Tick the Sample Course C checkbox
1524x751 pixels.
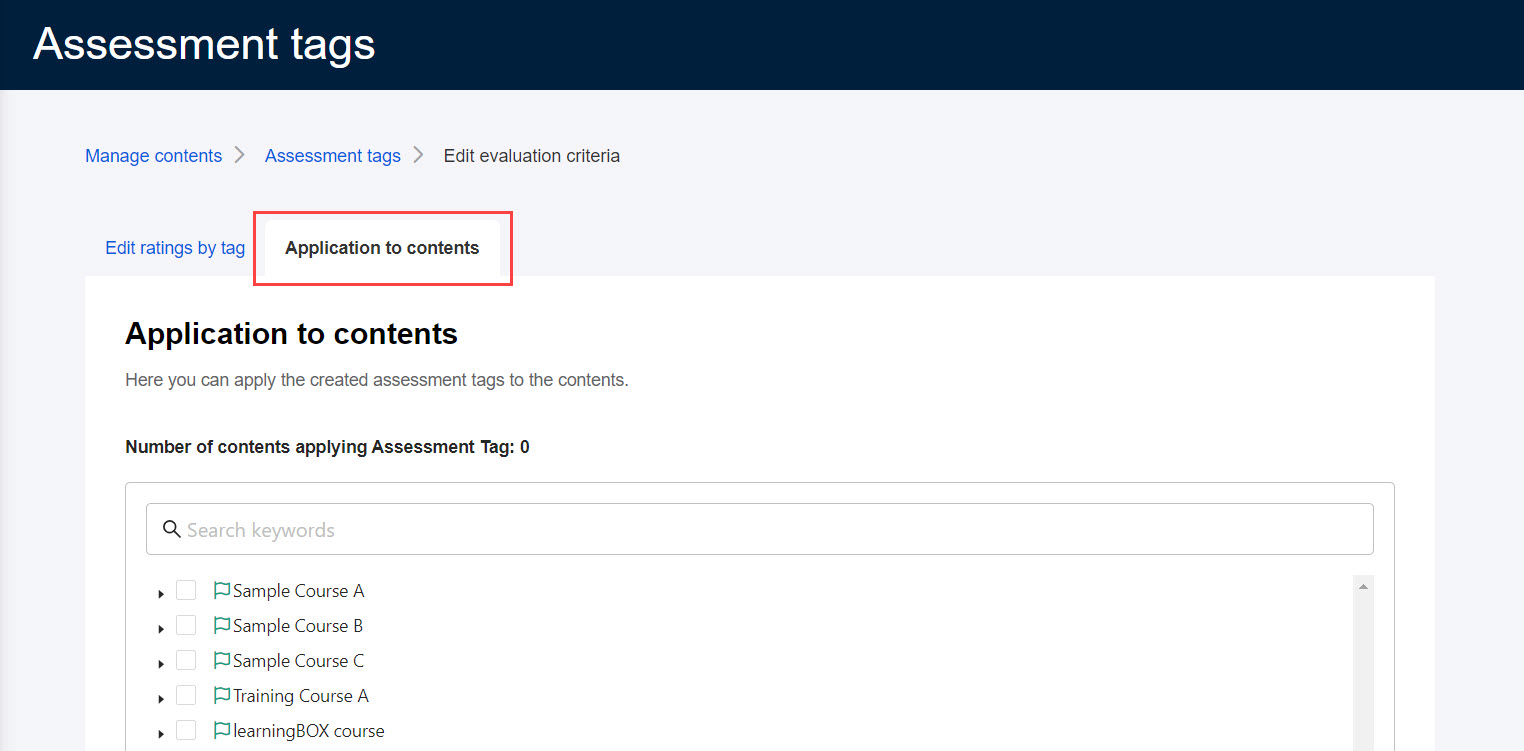tap(186, 660)
